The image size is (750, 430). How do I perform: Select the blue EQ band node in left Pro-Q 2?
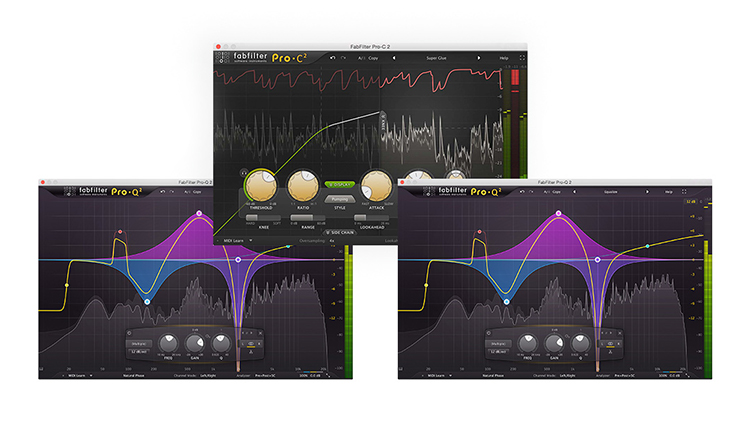[x=147, y=302]
